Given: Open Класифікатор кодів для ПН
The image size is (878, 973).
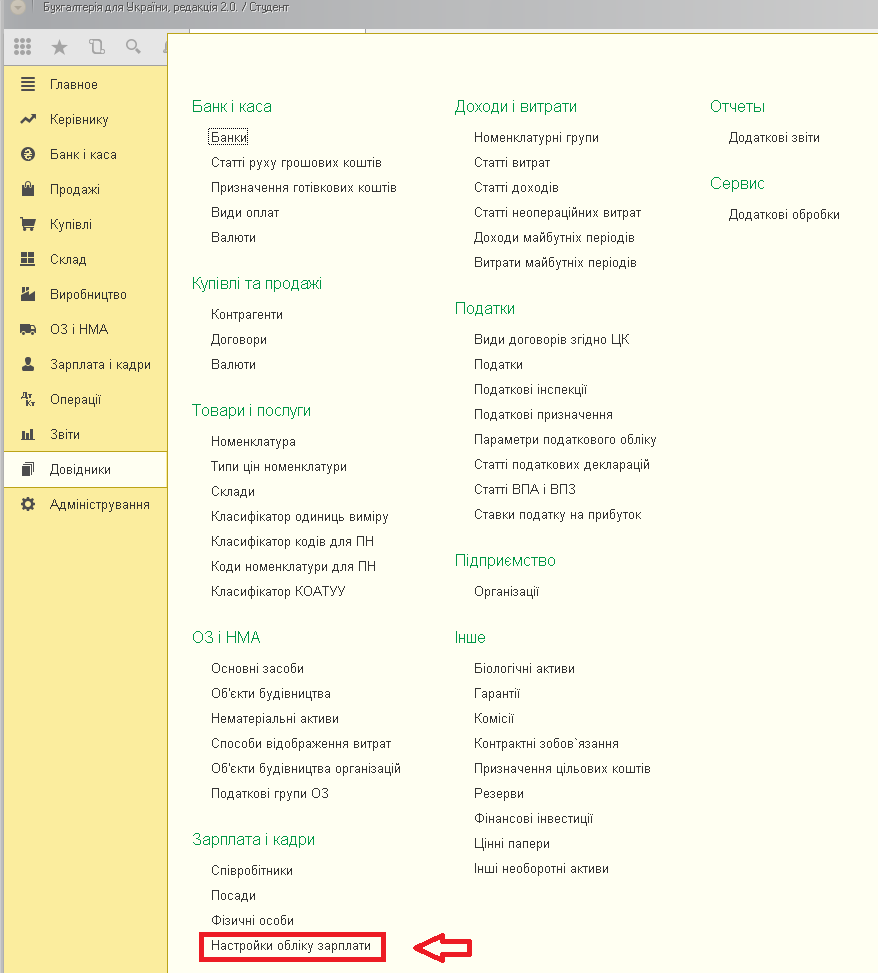Looking at the screenshot, I should pyautogui.click(x=292, y=541).
